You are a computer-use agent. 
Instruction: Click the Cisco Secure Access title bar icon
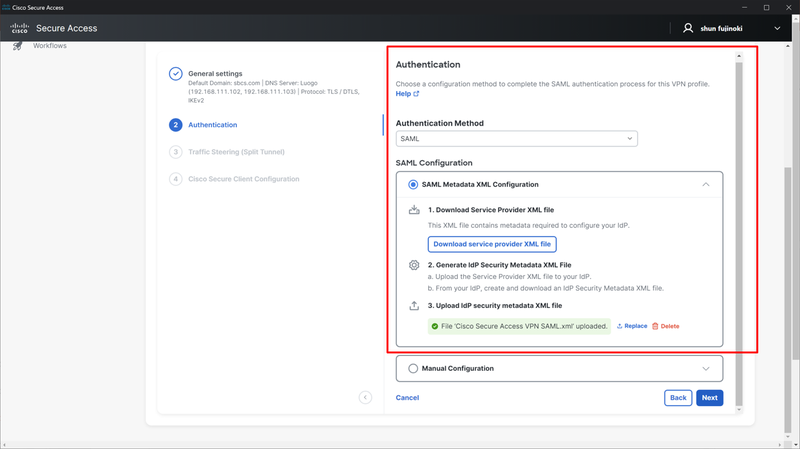pos(6,7)
